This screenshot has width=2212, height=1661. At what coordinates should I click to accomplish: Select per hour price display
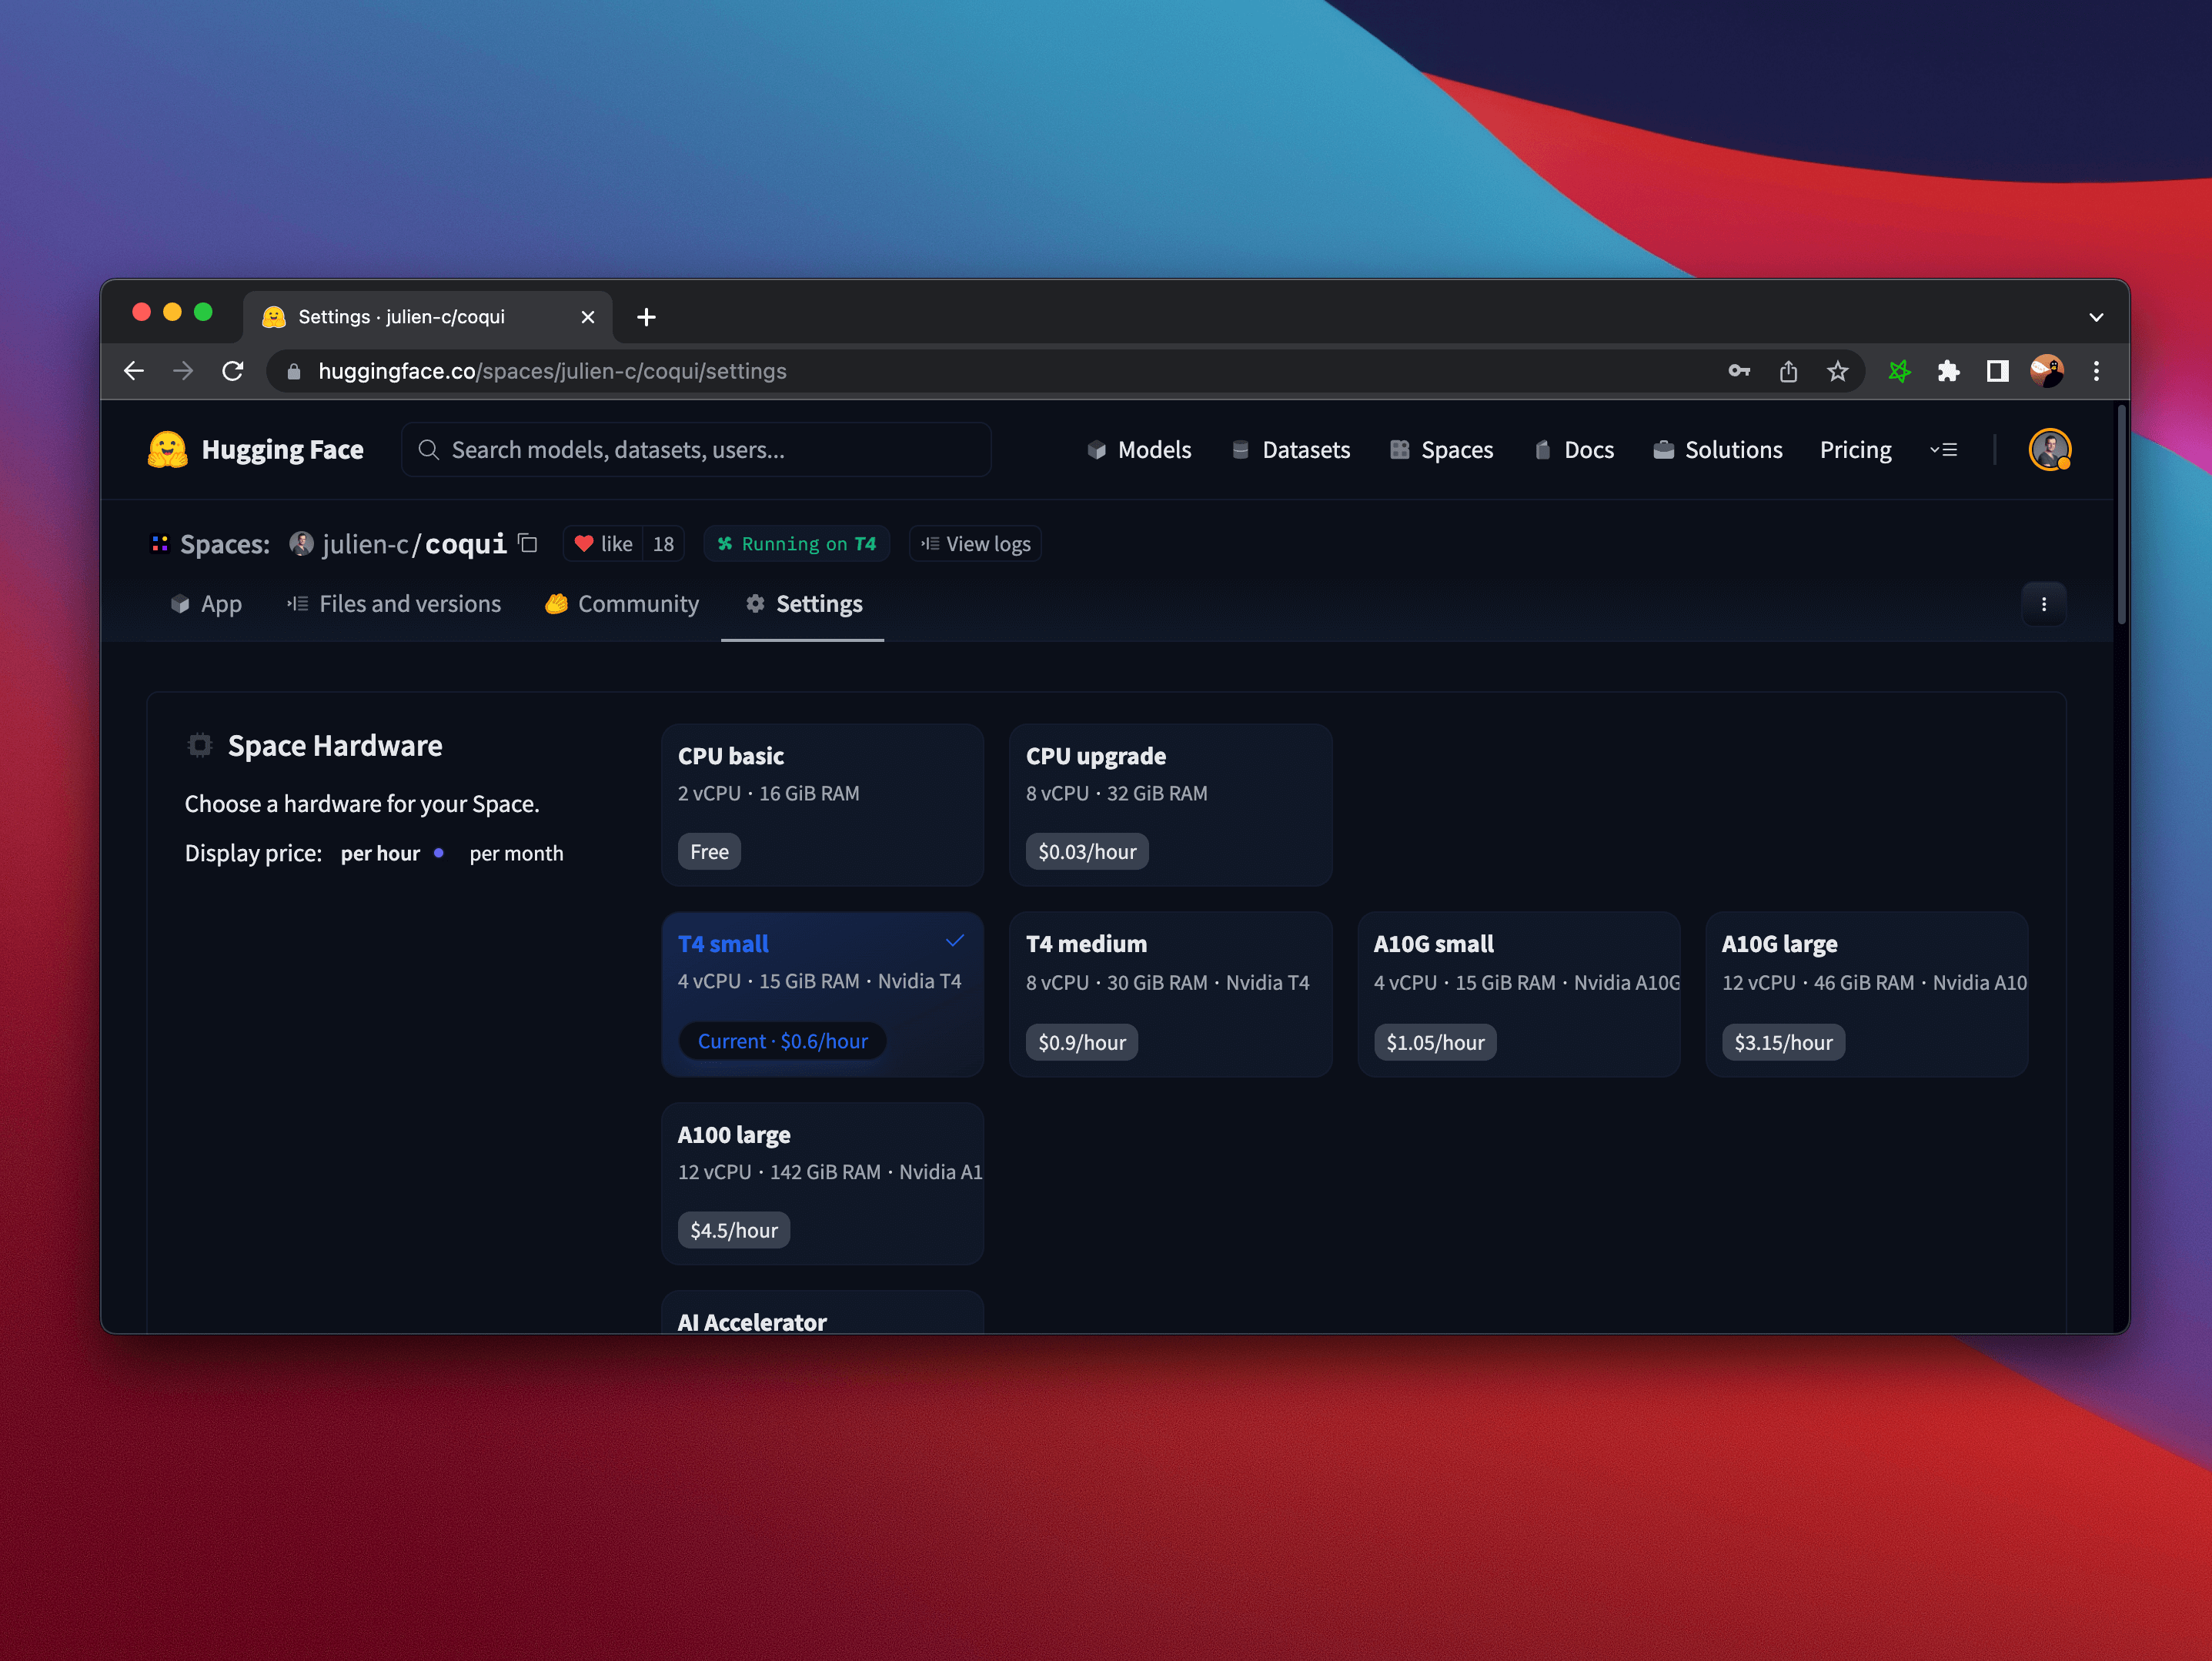click(381, 853)
